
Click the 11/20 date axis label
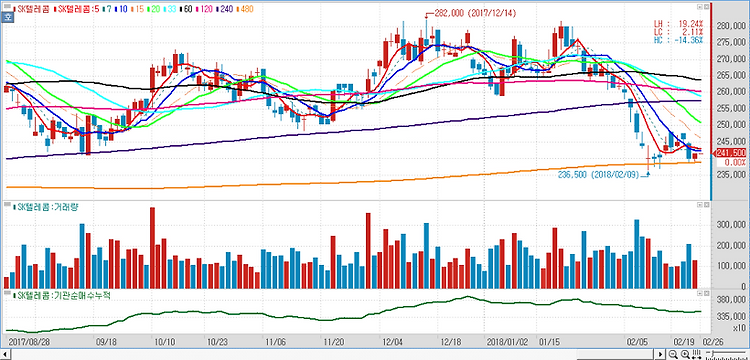click(334, 342)
